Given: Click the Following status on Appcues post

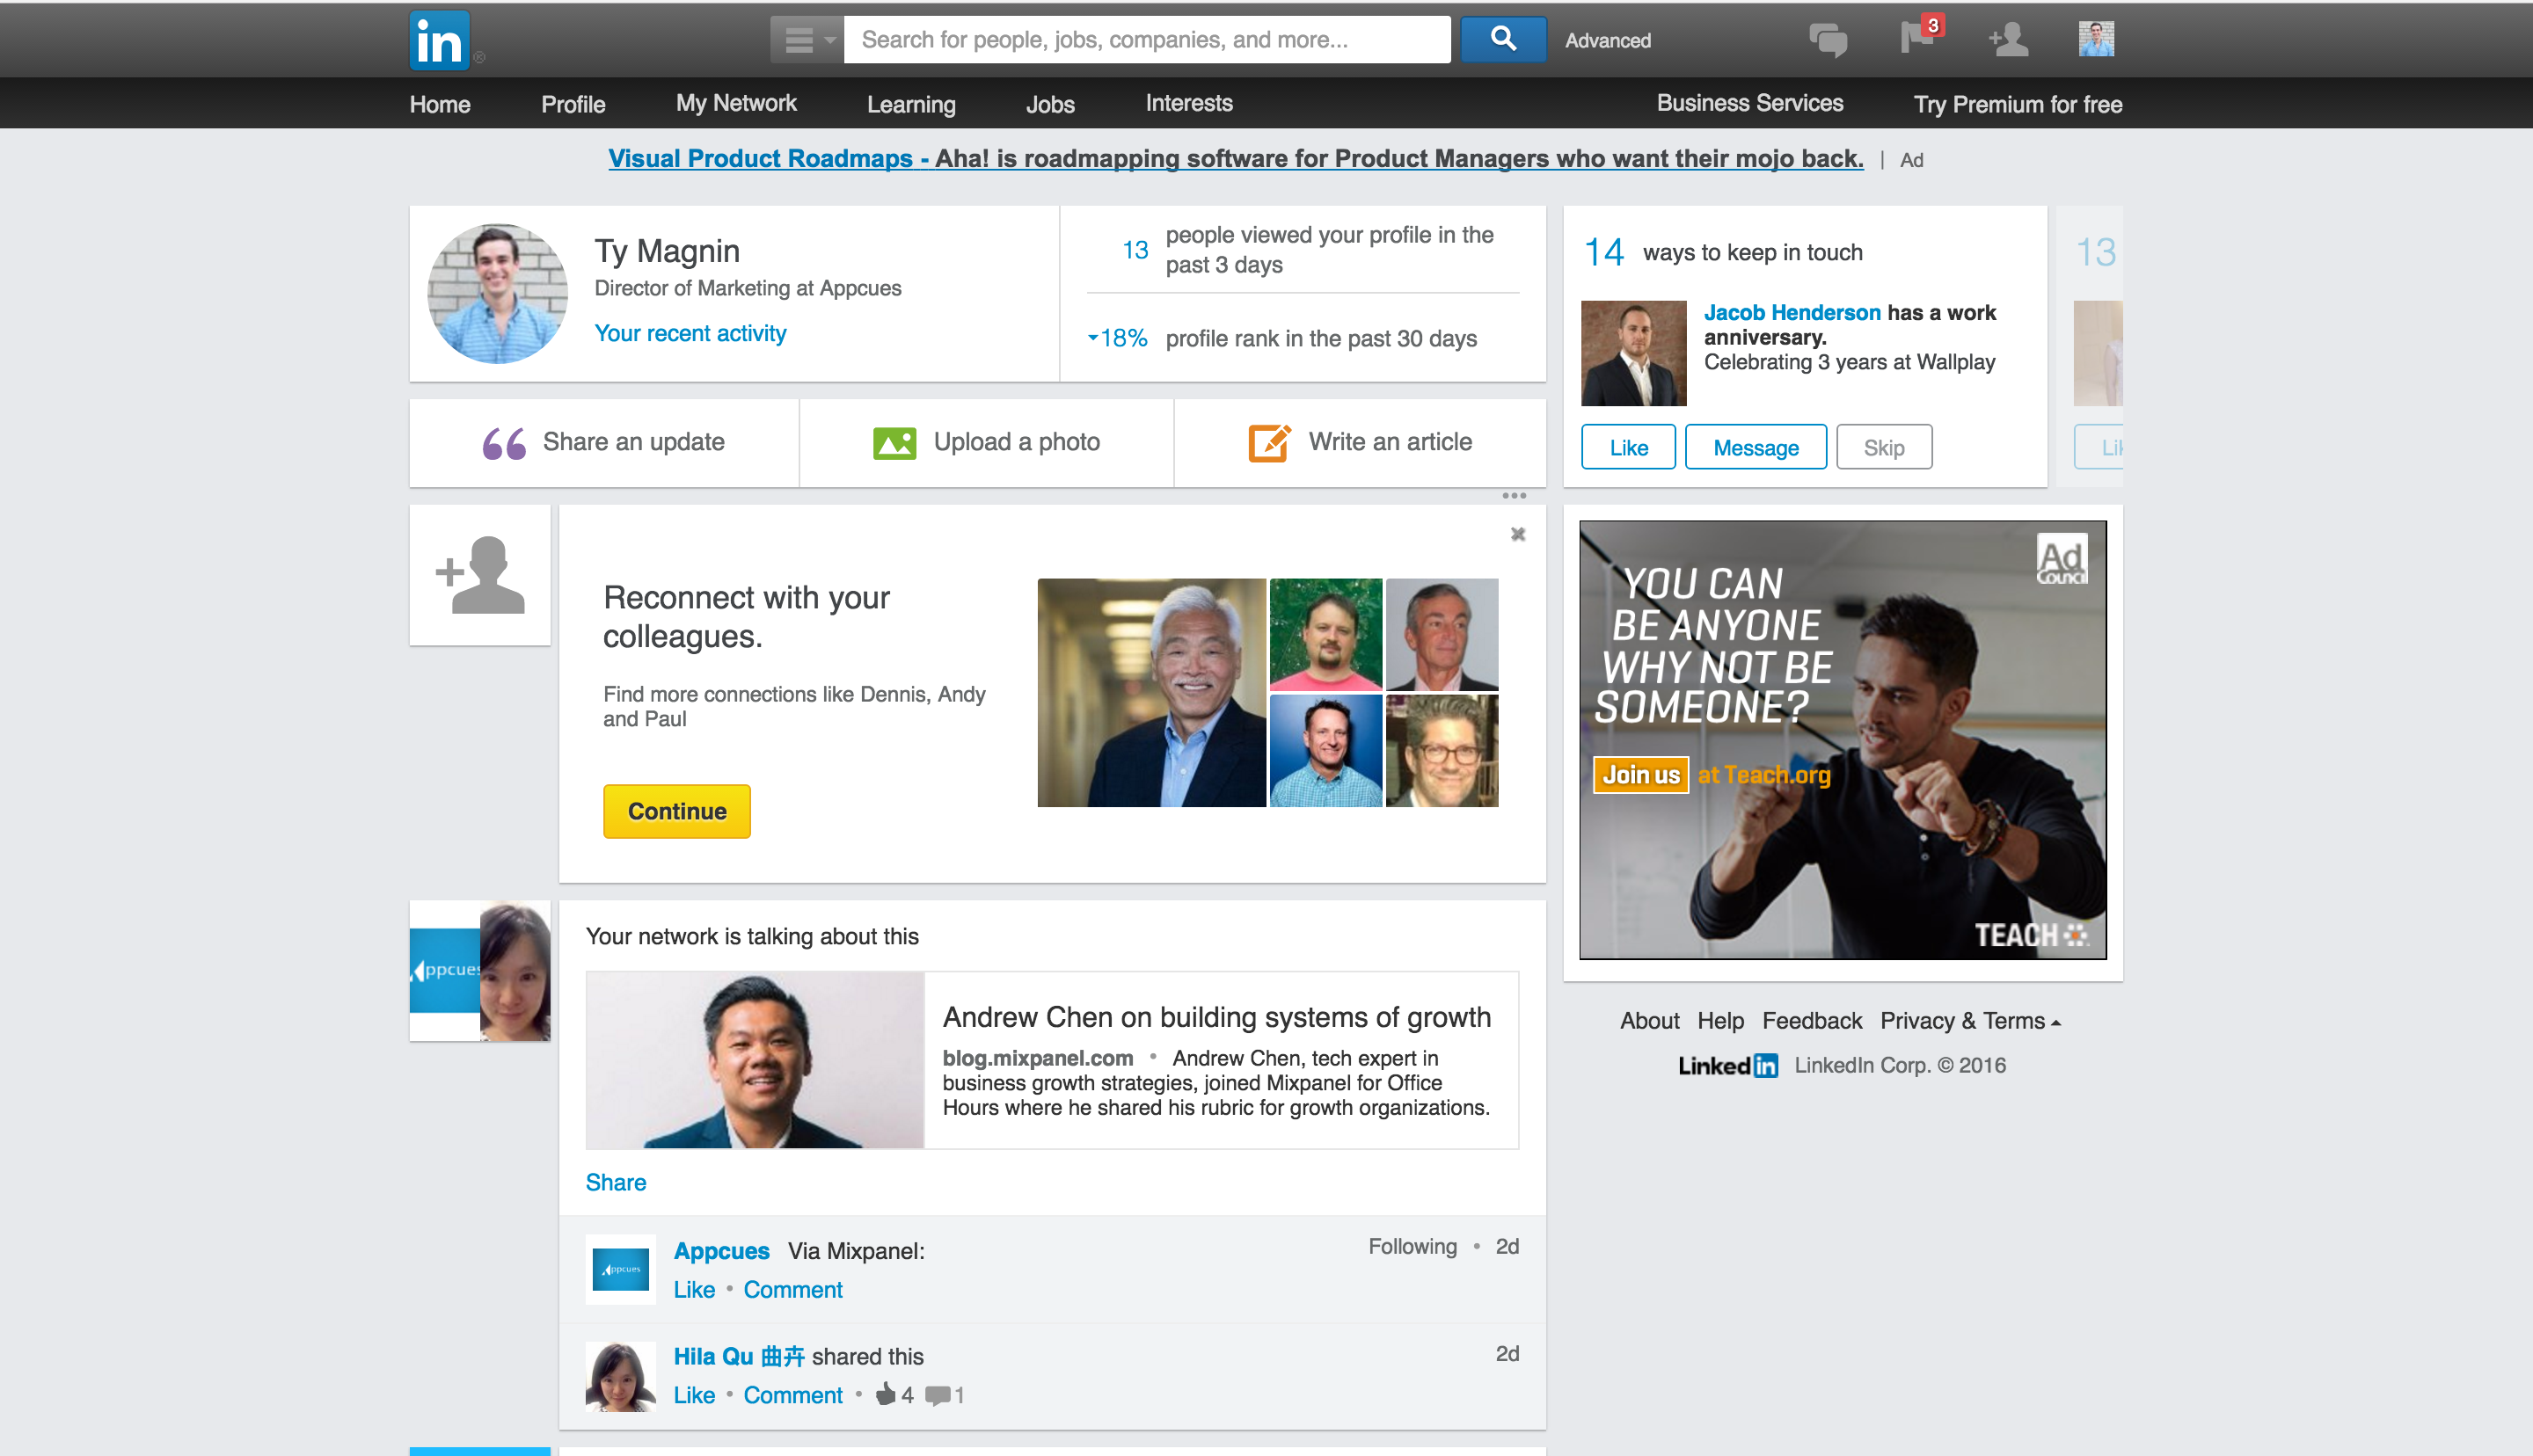Looking at the screenshot, I should (x=1412, y=1246).
